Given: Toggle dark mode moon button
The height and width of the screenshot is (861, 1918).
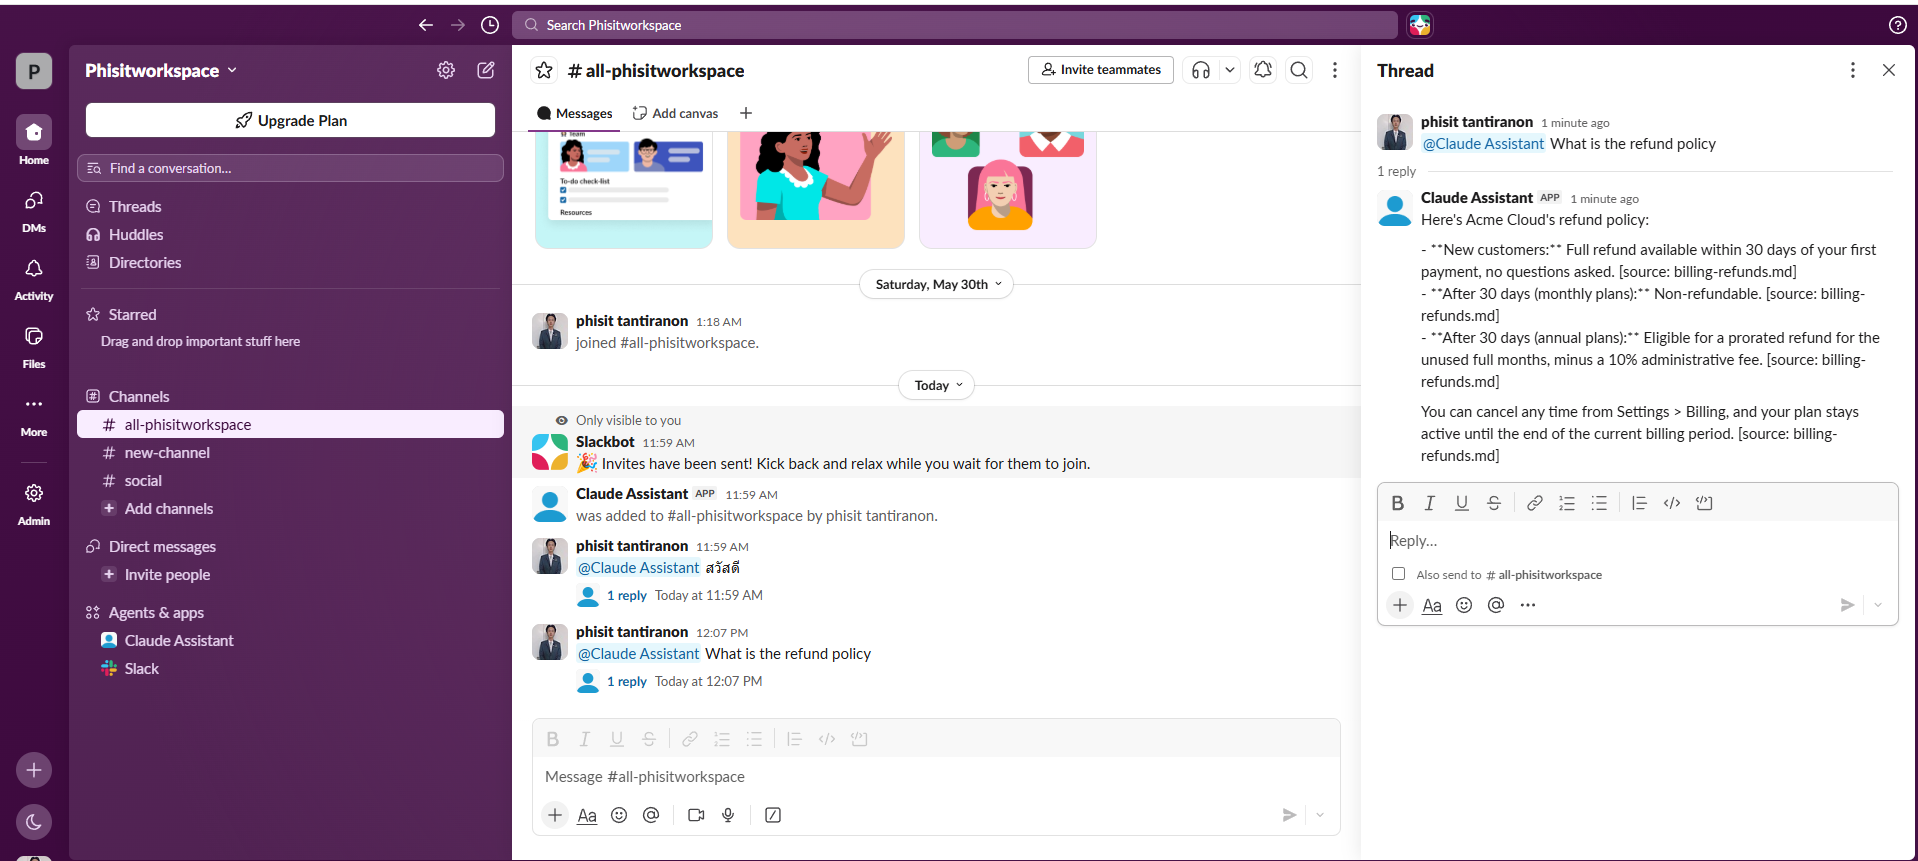Looking at the screenshot, I should click(34, 822).
